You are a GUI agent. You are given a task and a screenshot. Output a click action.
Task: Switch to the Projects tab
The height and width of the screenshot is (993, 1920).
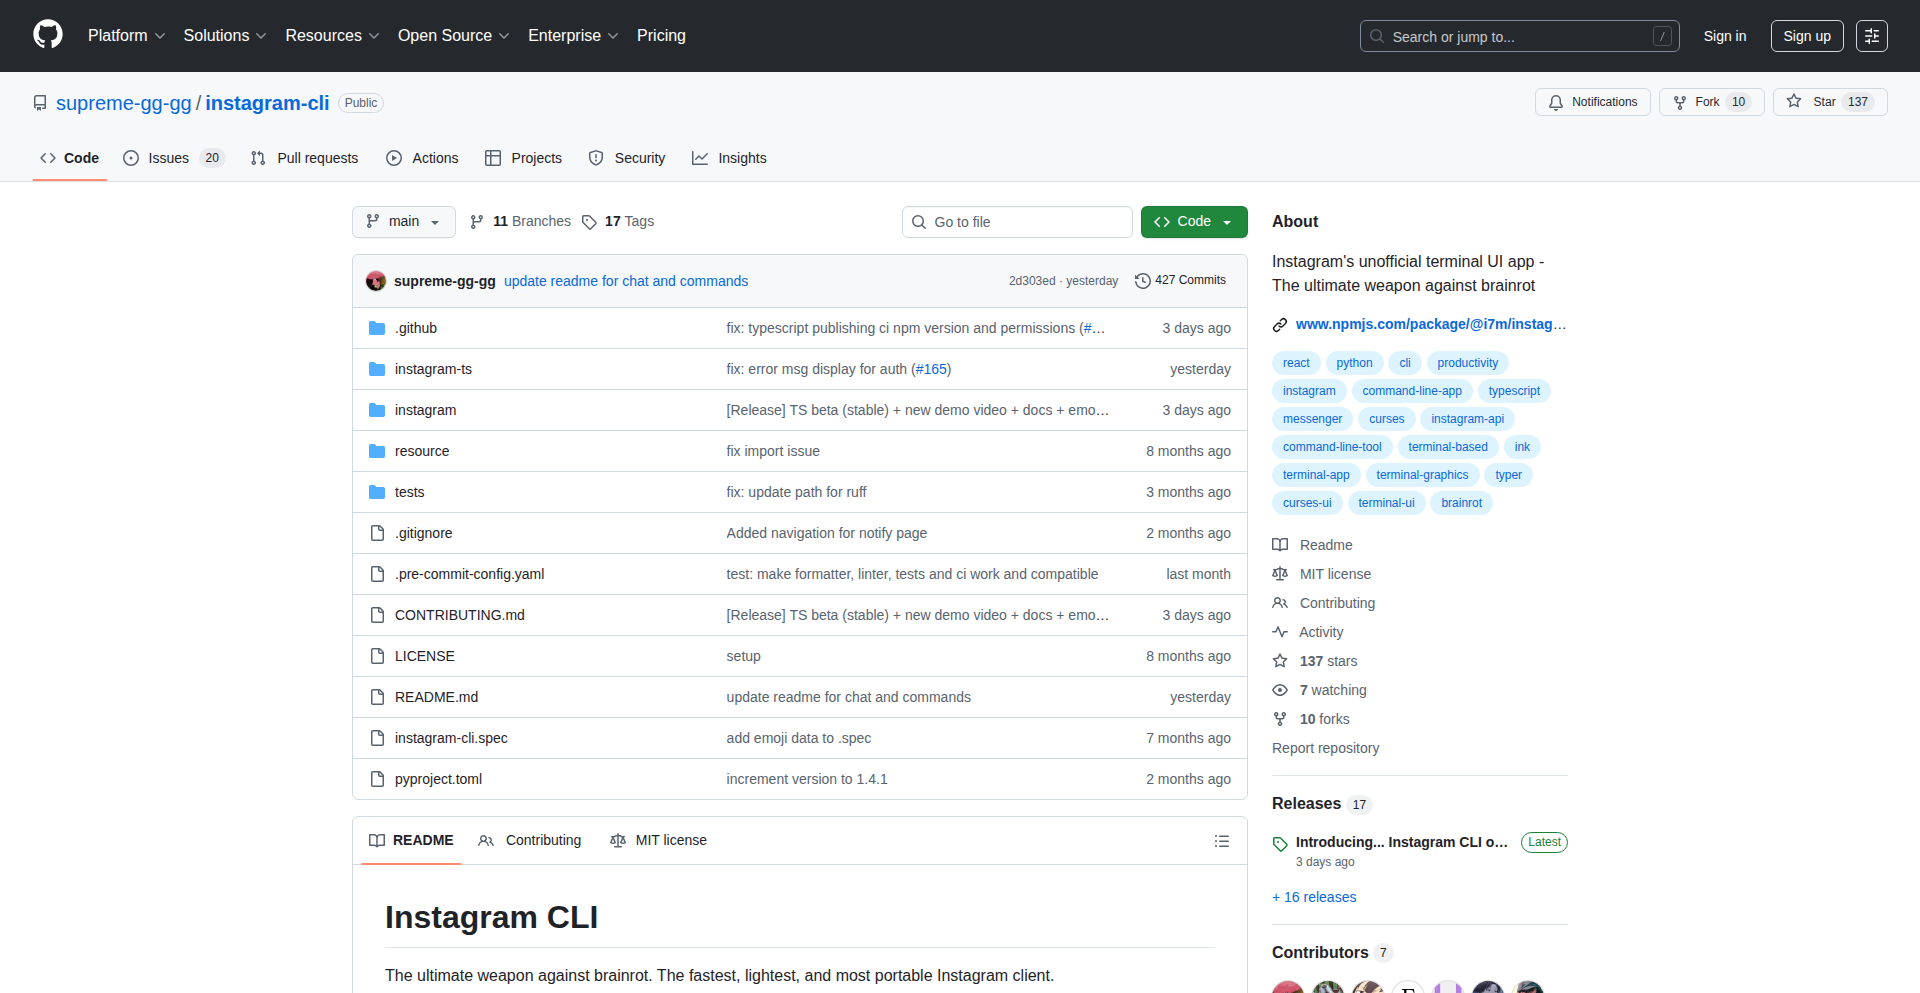(523, 158)
